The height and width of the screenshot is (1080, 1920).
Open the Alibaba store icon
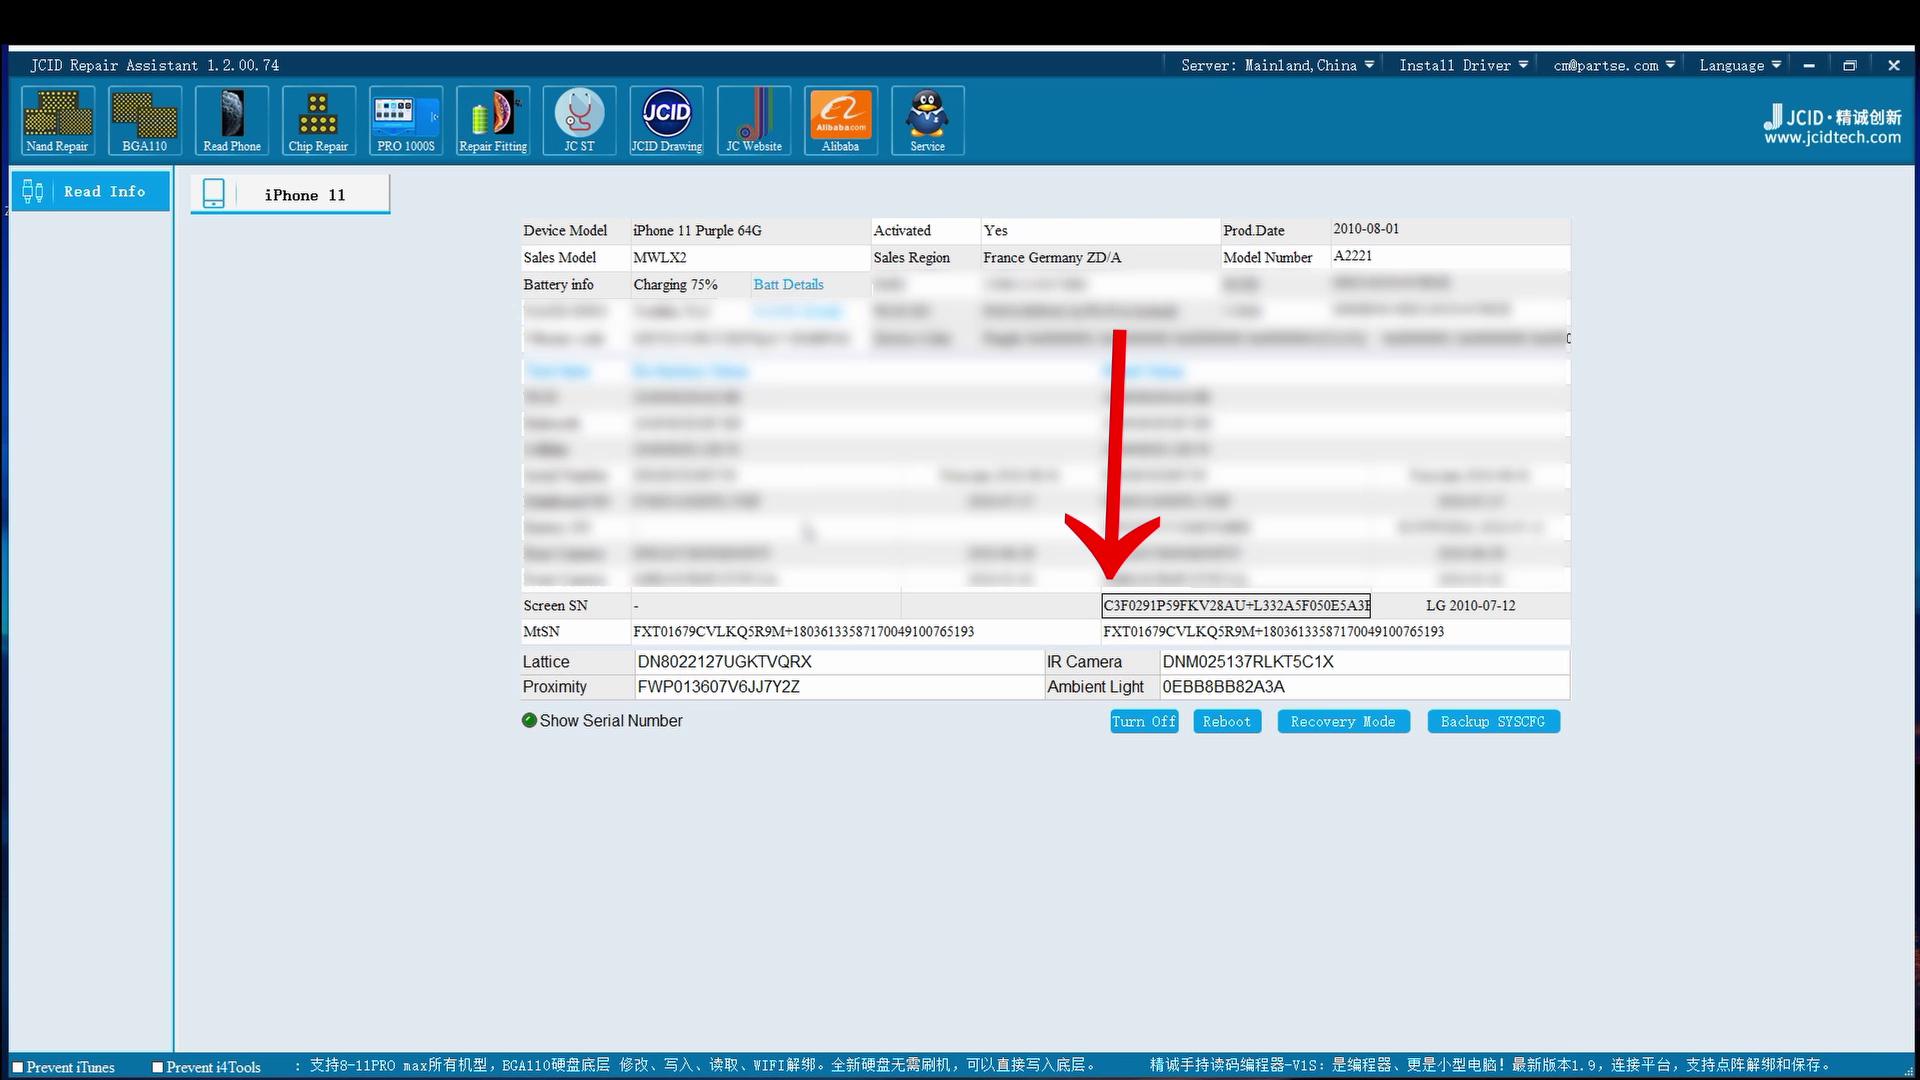pyautogui.click(x=841, y=120)
